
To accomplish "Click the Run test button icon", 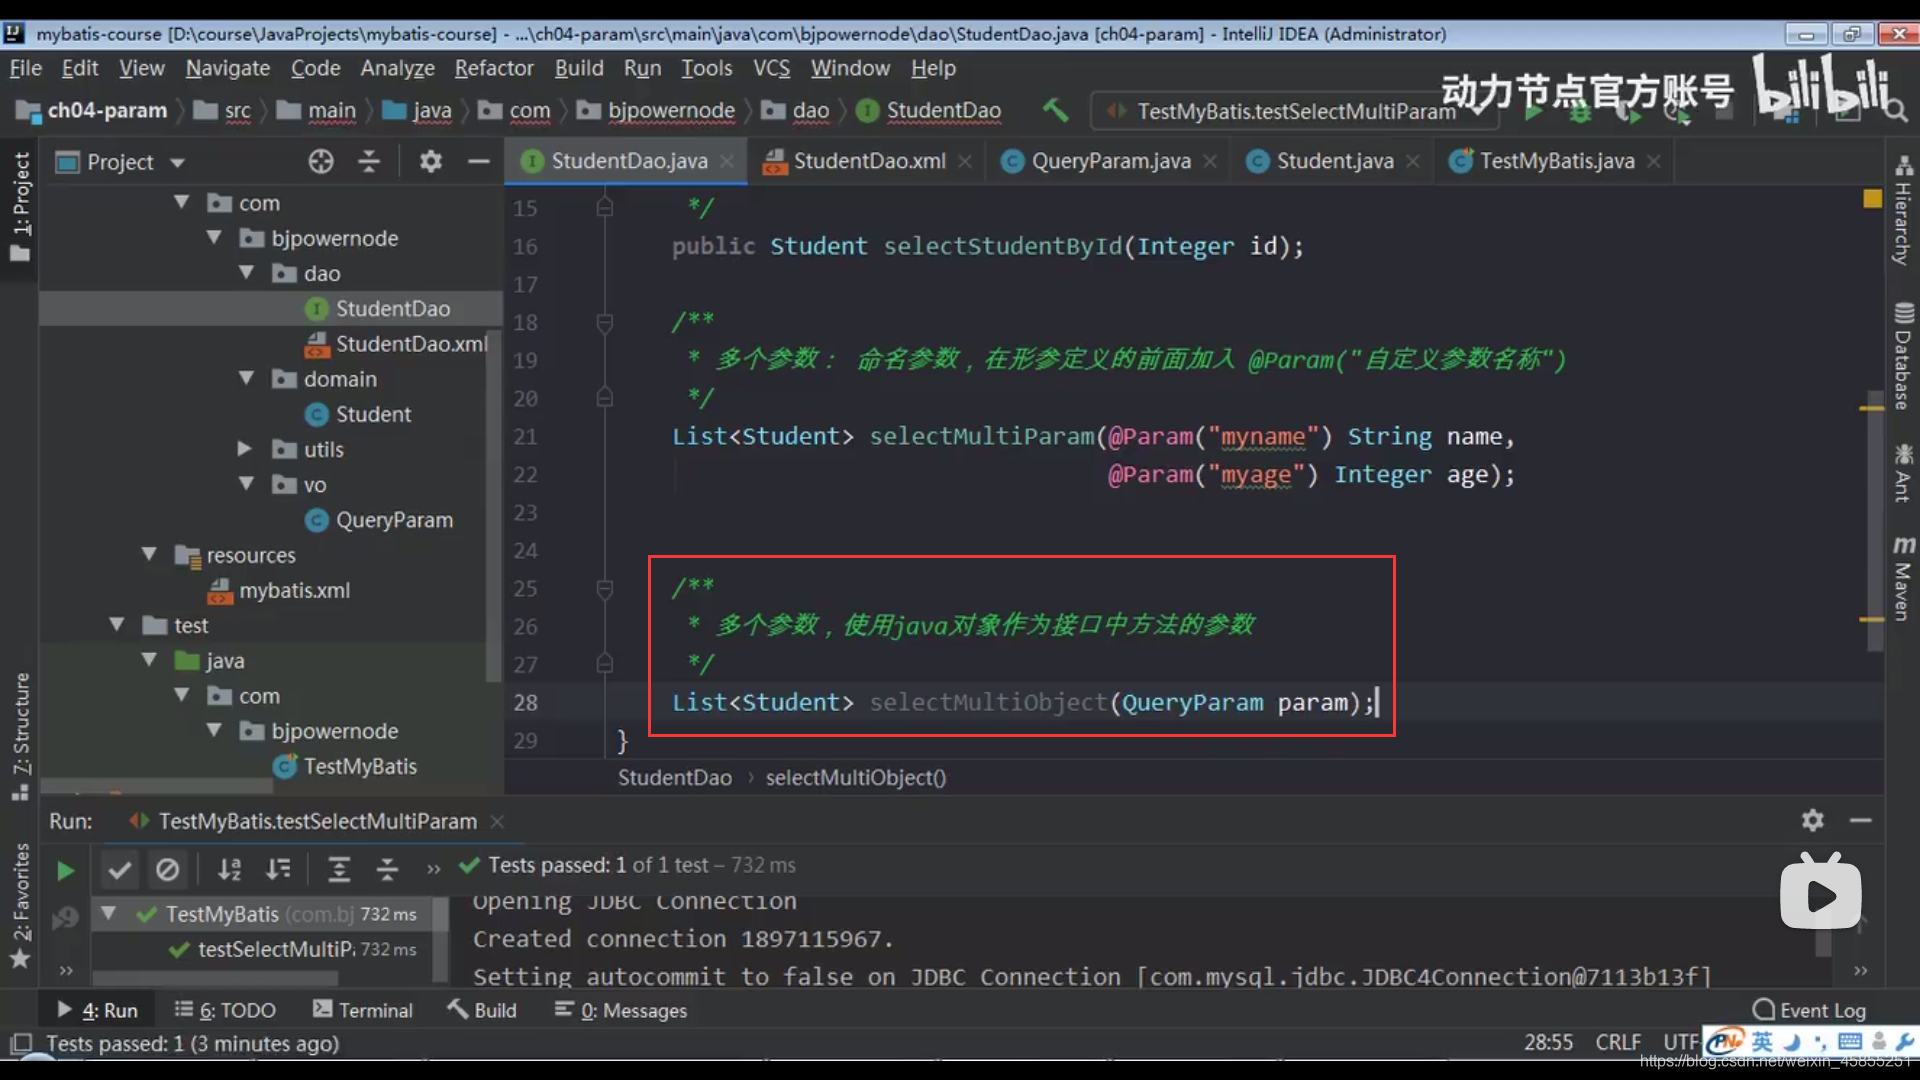I will pyautogui.click(x=66, y=869).
